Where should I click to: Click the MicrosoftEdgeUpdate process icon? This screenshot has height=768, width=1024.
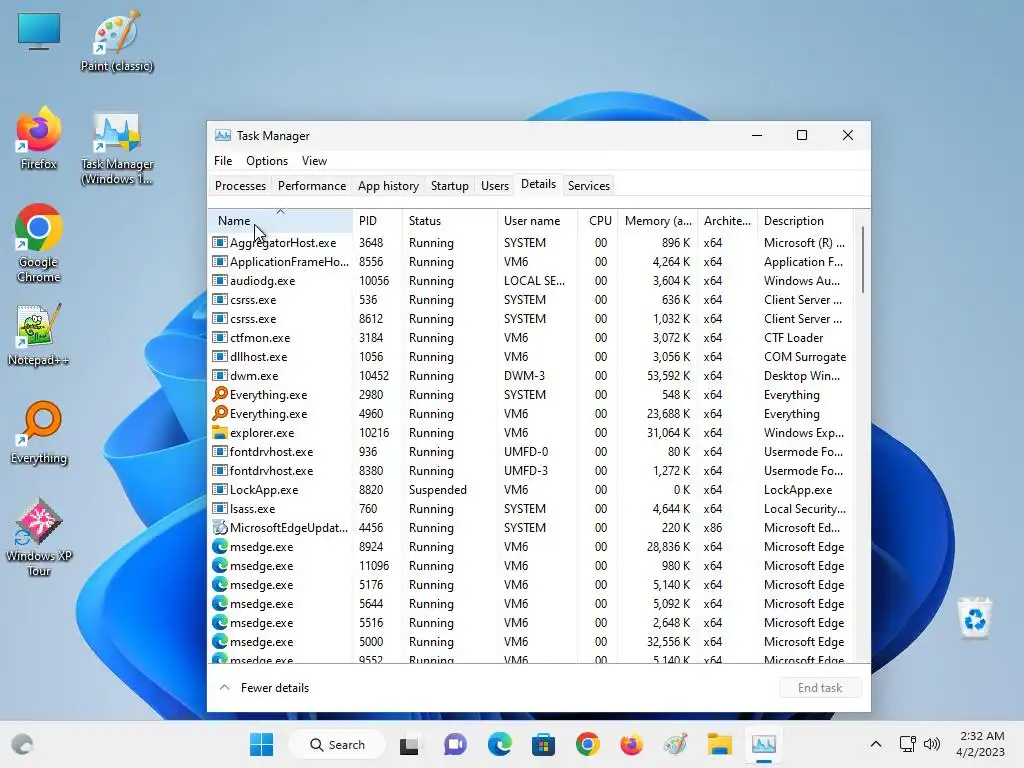pos(219,528)
